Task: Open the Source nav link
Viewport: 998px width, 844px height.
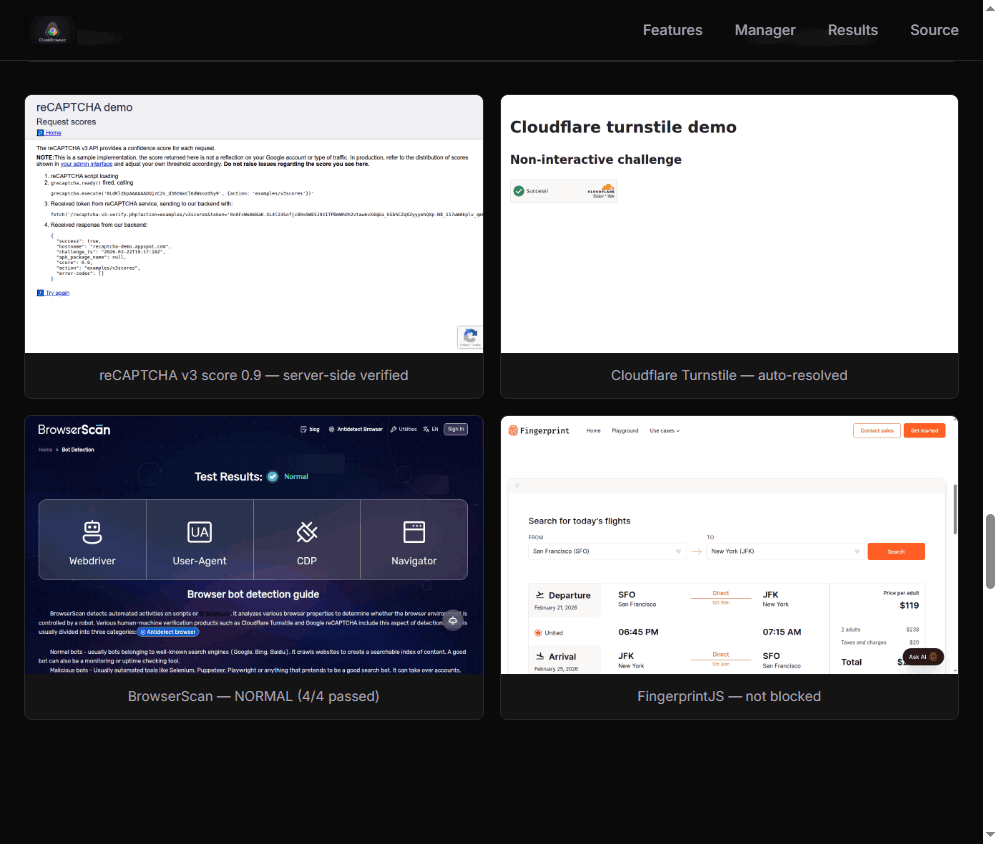Action: 934,30
